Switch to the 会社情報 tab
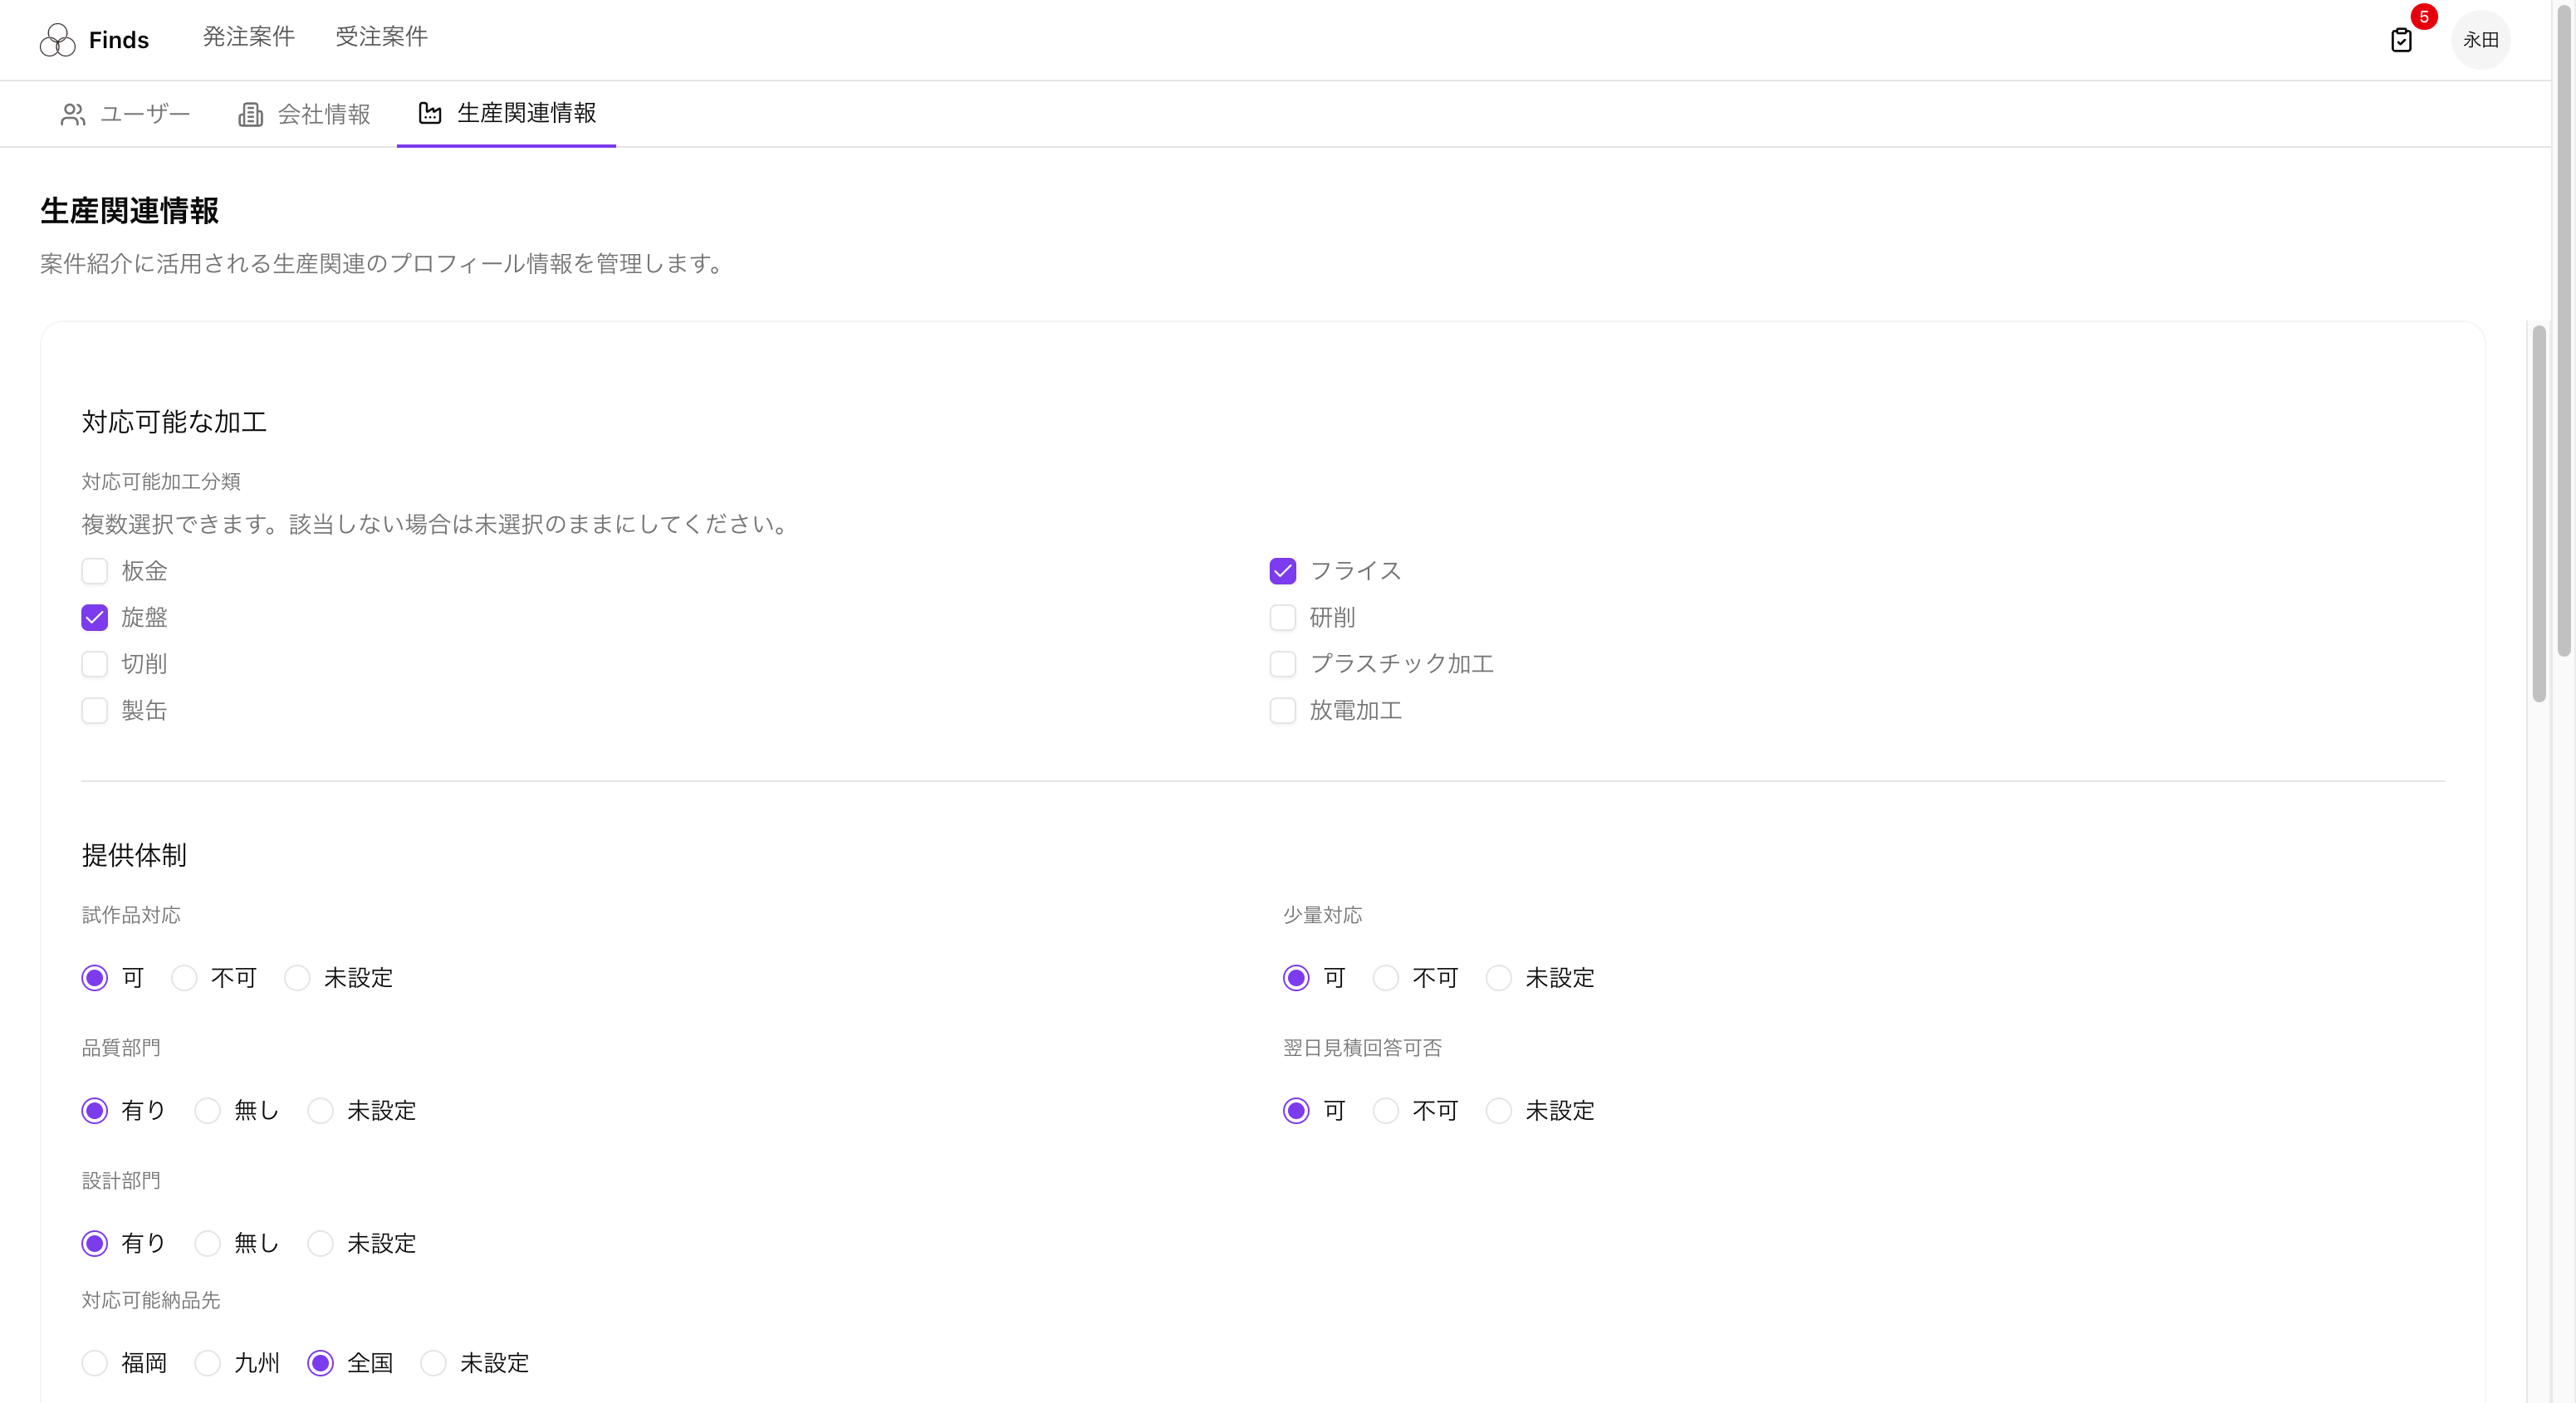 [x=324, y=114]
